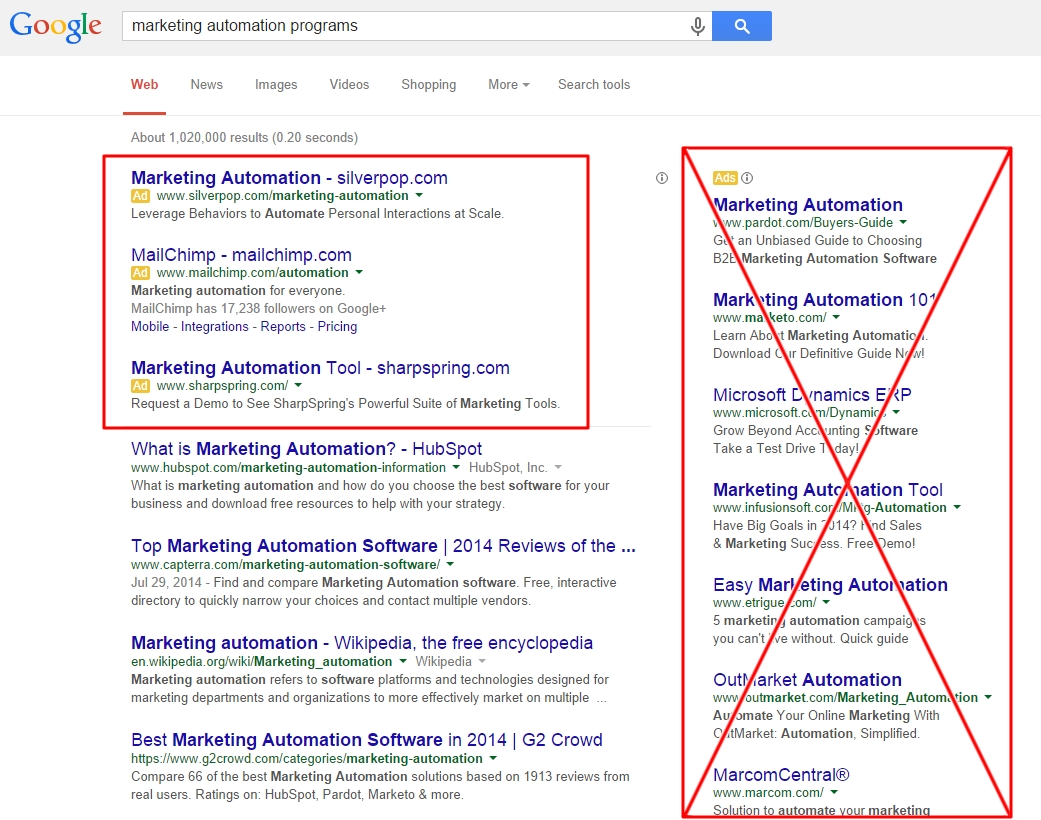Screen dimensions: 1041x820
Task: Expand the More search categories dropdown
Action: (508, 85)
